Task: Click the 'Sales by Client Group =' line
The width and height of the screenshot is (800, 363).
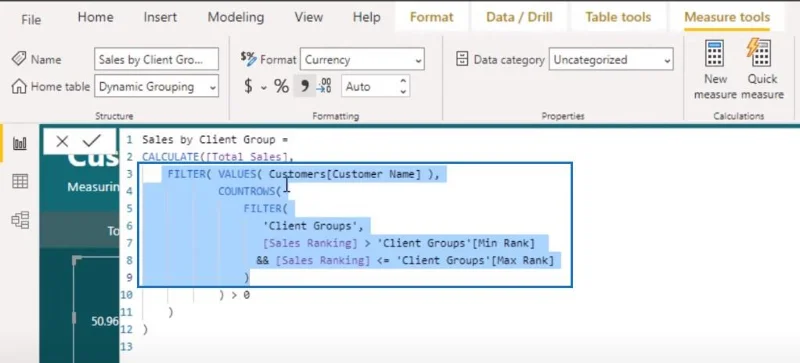Action: click(215, 140)
